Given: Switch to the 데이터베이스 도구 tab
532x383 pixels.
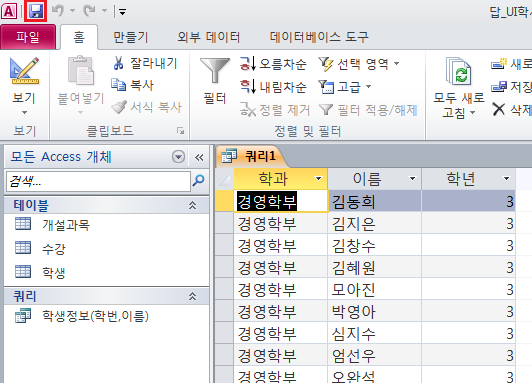Looking at the screenshot, I should 319,37.
